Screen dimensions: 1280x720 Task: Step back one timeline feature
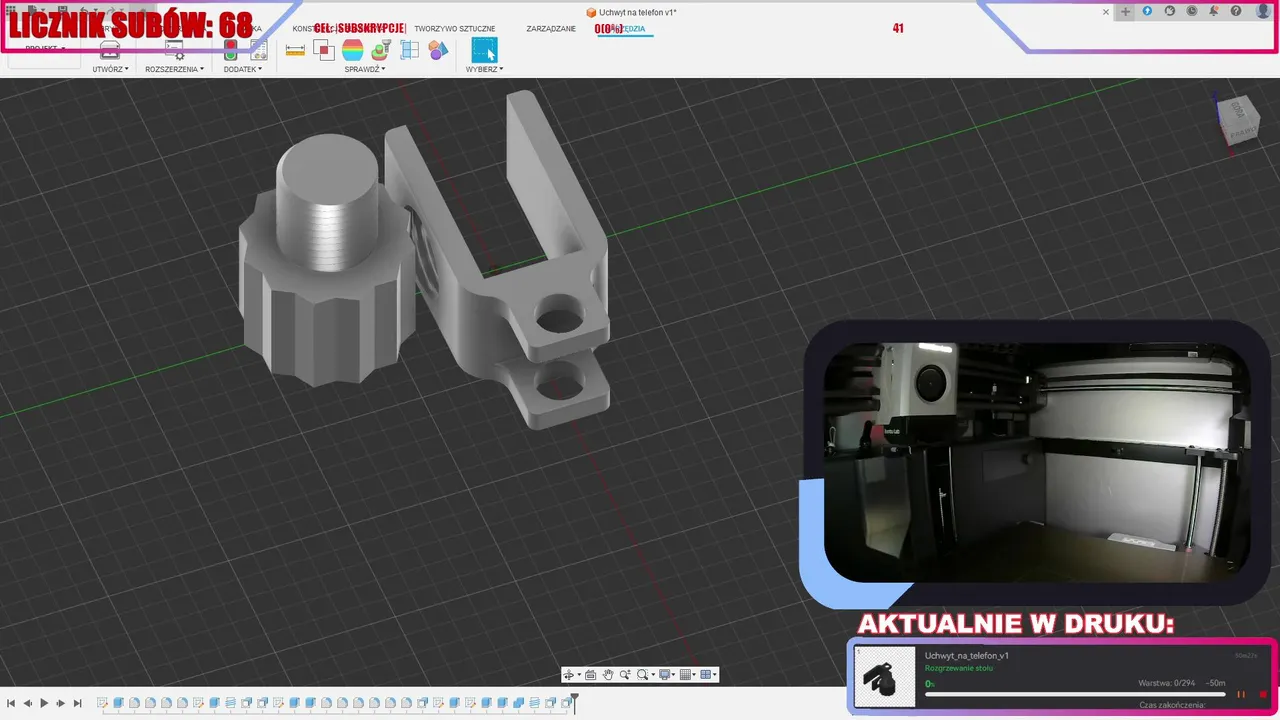click(x=28, y=704)
